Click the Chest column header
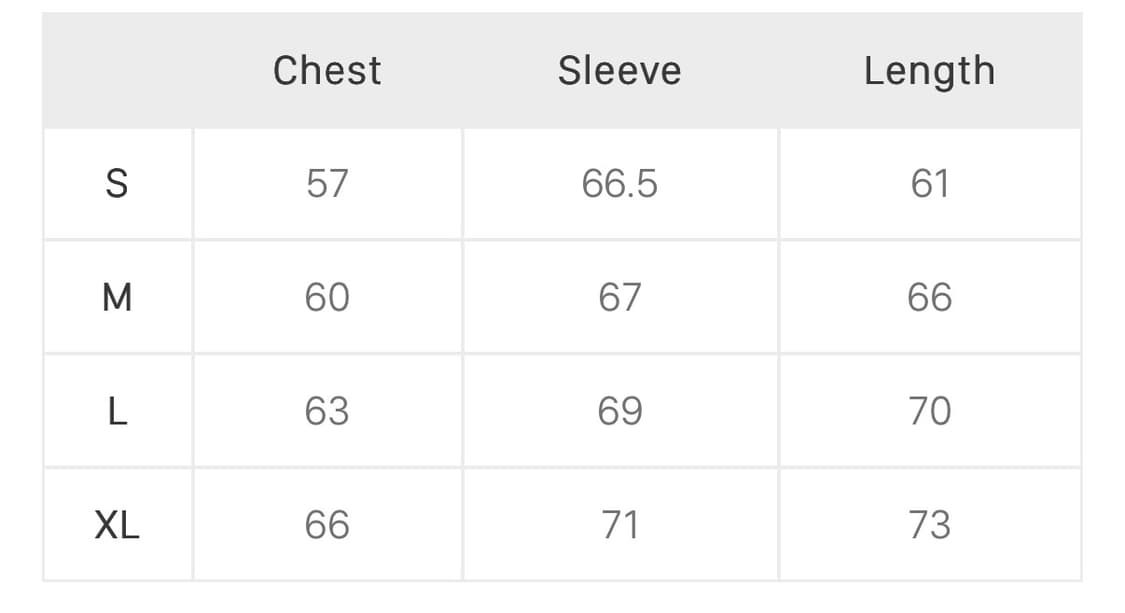 pos(327,71)
